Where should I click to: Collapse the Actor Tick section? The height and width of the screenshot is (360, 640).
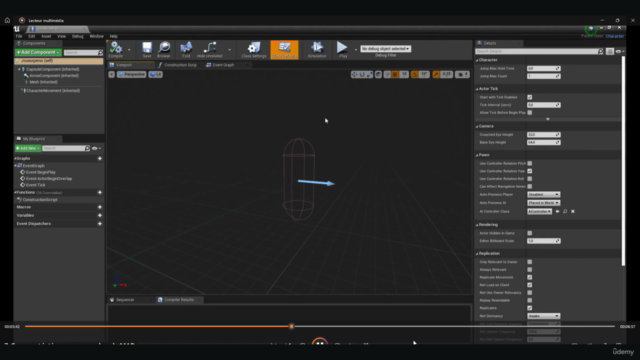[477, 89]
